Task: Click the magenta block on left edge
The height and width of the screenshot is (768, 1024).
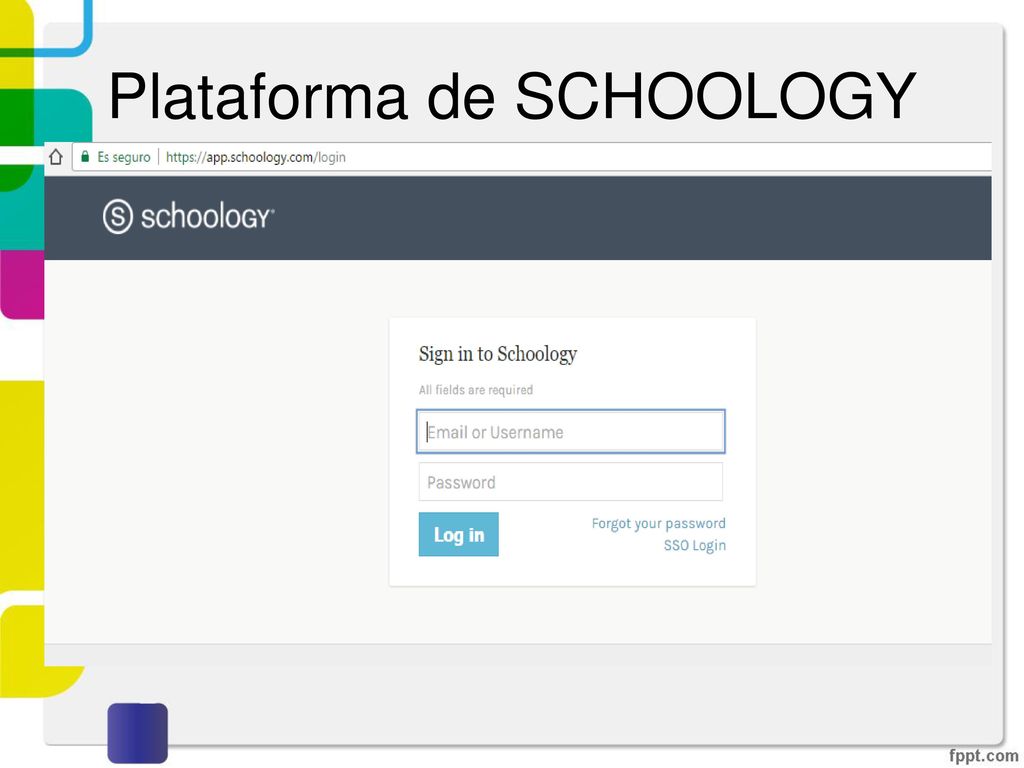Action: (23, 284)
